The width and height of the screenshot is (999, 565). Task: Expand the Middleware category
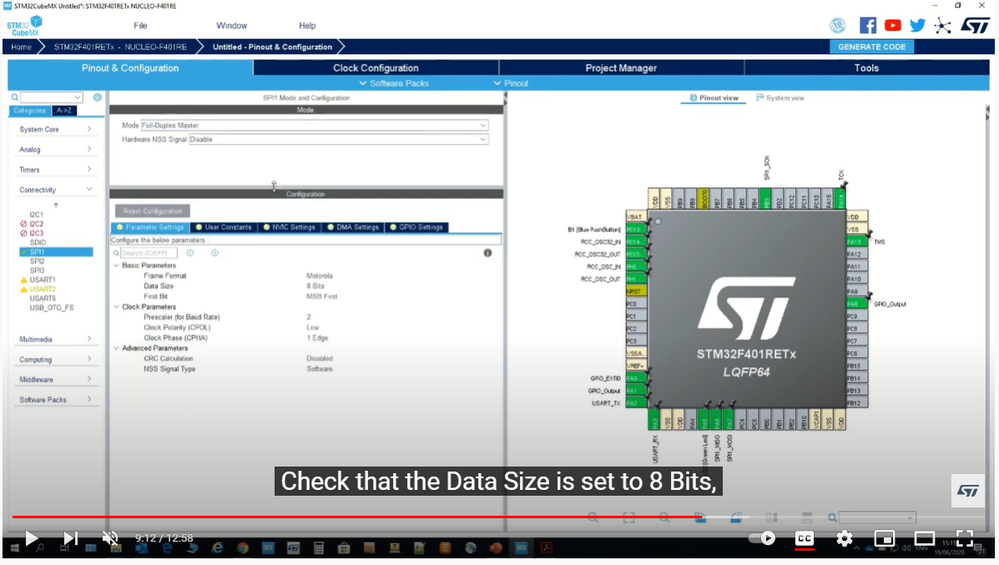[x=55, y=380]
